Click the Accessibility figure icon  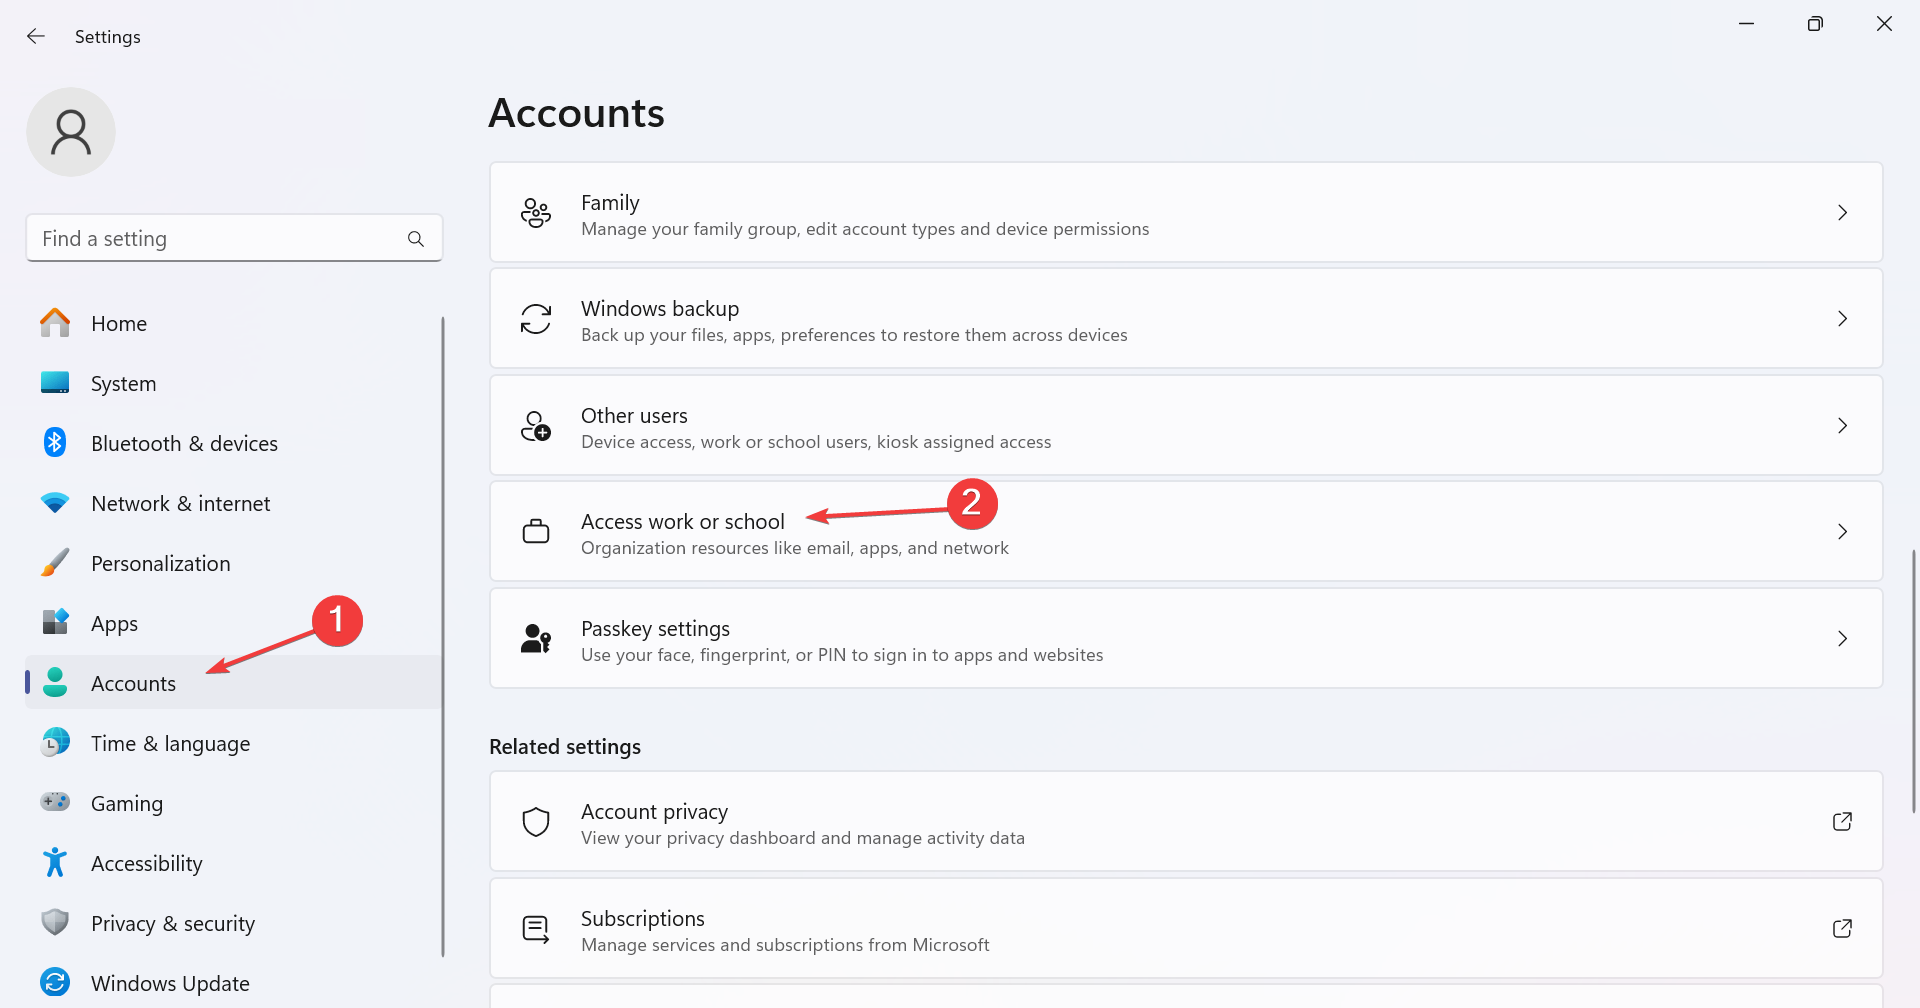point(55,863)
